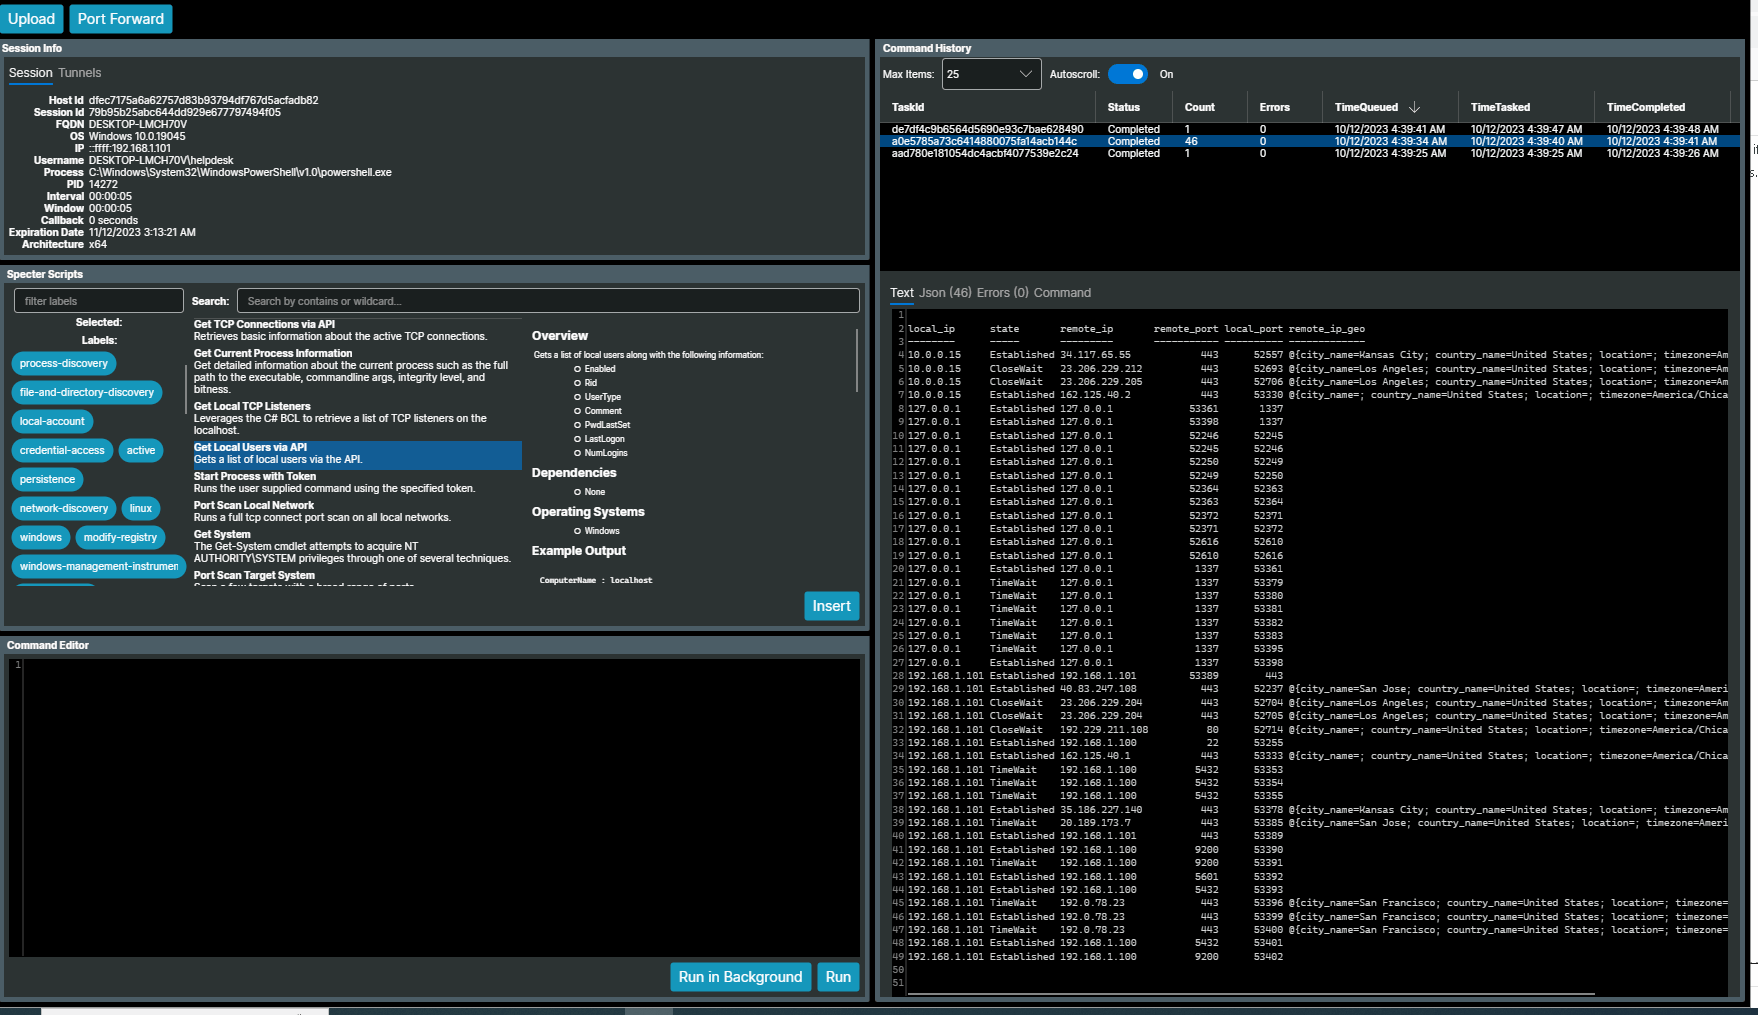Select task row aad780e181054dc4acbf4077539e2c24
The height and width of the screenshot is (1015, 1758).
(1310, 153)
